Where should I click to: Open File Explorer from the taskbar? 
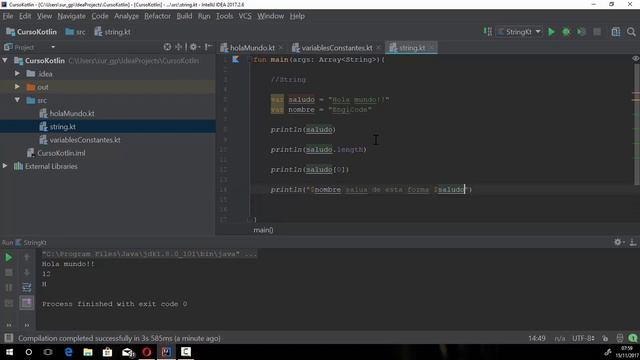[x=88, y=352]
